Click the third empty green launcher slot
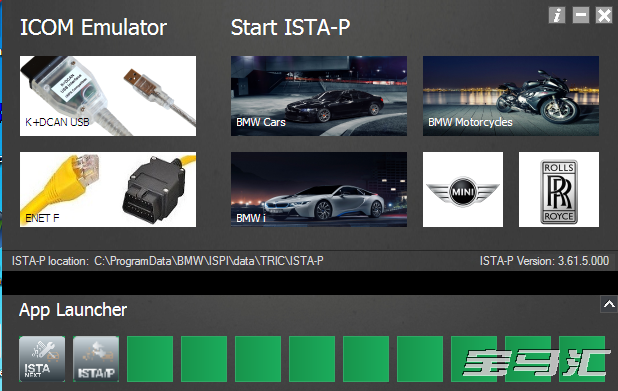618x391 pixels. [258, 359]
